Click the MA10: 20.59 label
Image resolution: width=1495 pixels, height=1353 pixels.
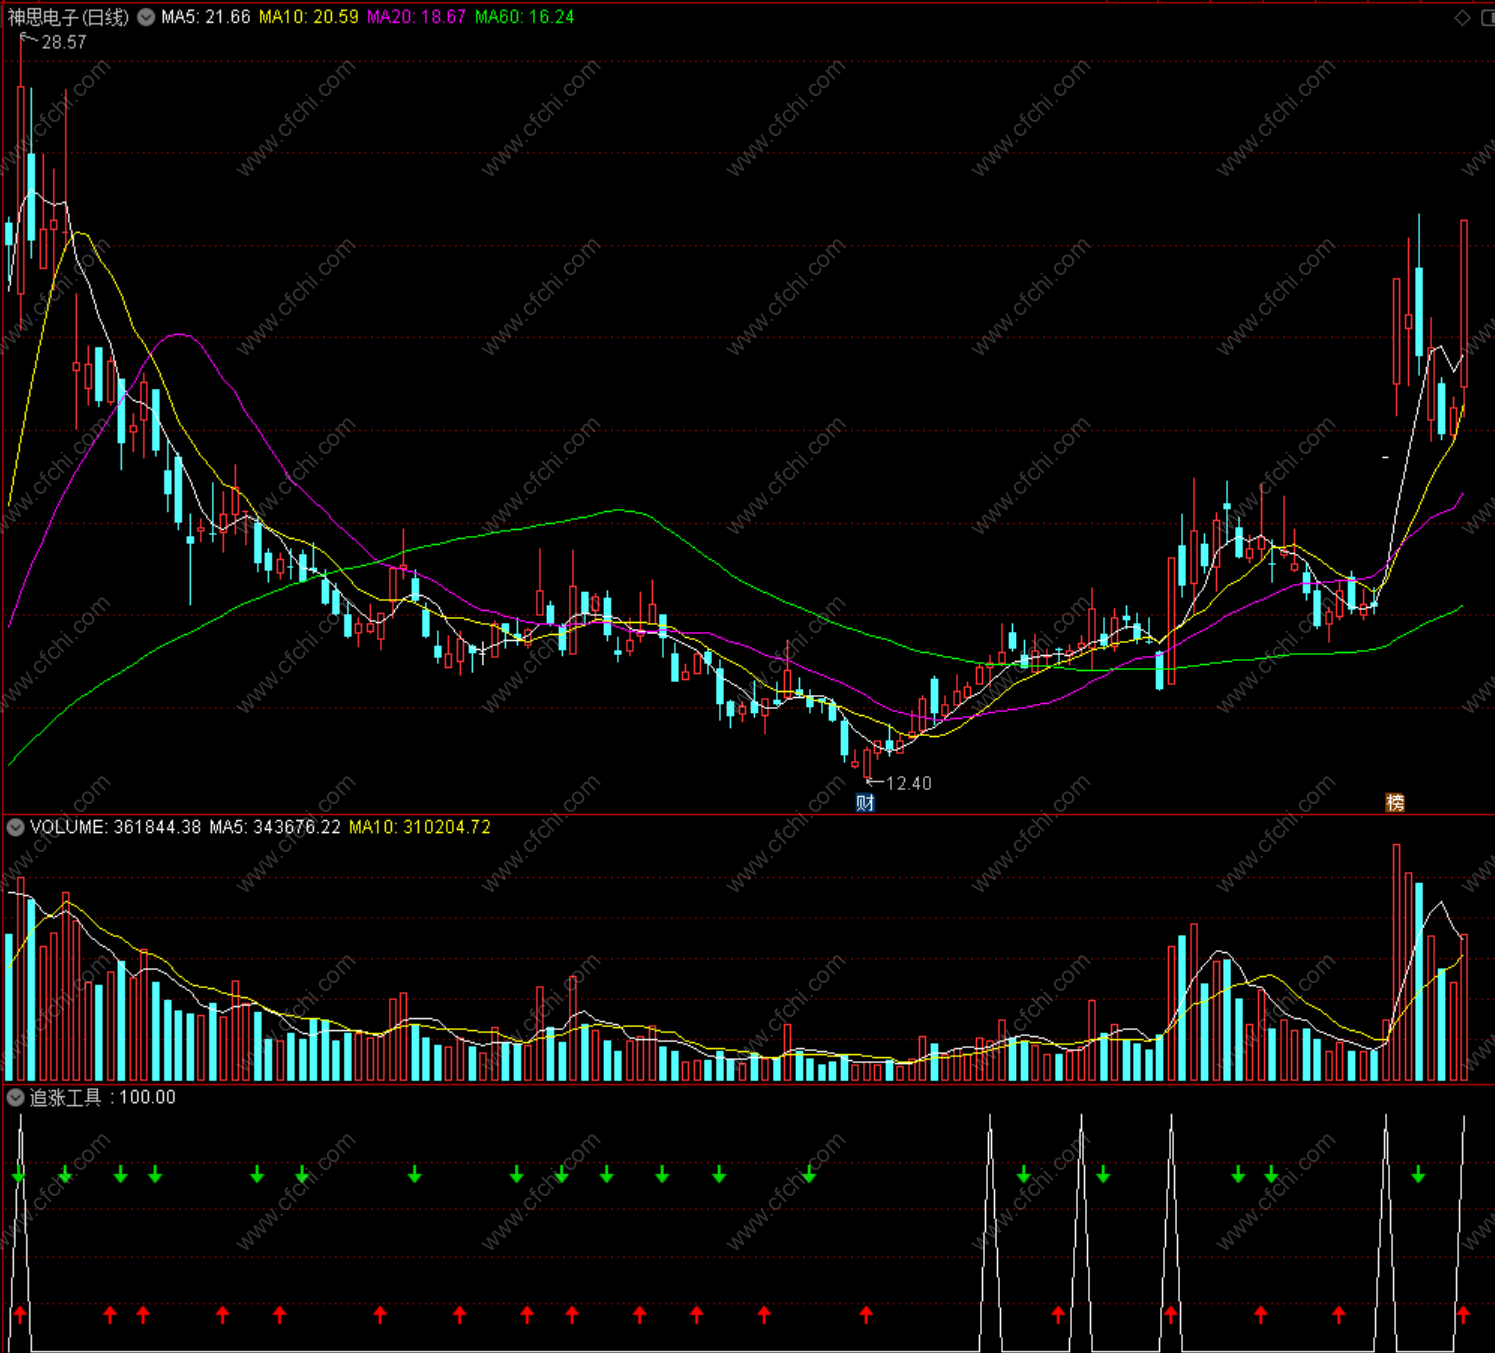[x=308, y=17]
